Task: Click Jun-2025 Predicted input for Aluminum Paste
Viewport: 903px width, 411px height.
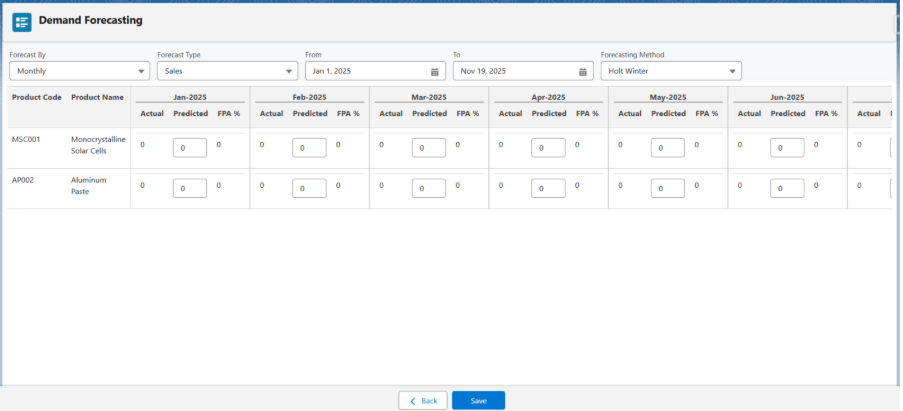Action: coord(787,188)
